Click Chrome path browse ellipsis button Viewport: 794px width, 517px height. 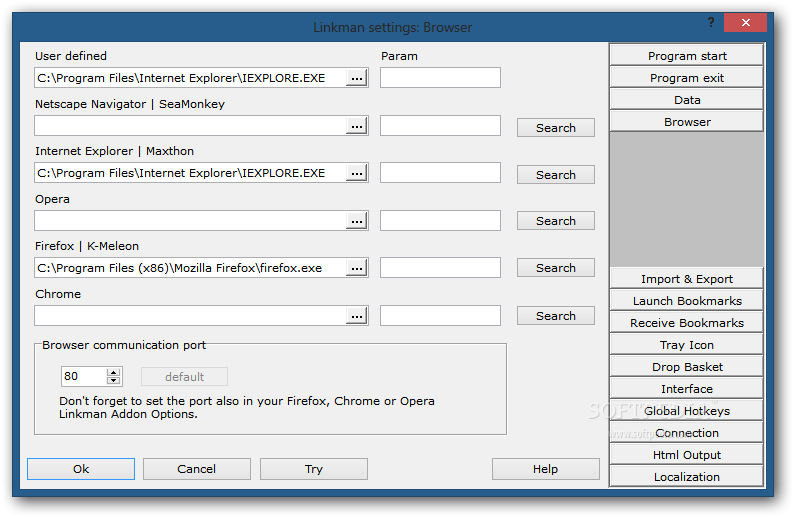click(x=357, y=316)
